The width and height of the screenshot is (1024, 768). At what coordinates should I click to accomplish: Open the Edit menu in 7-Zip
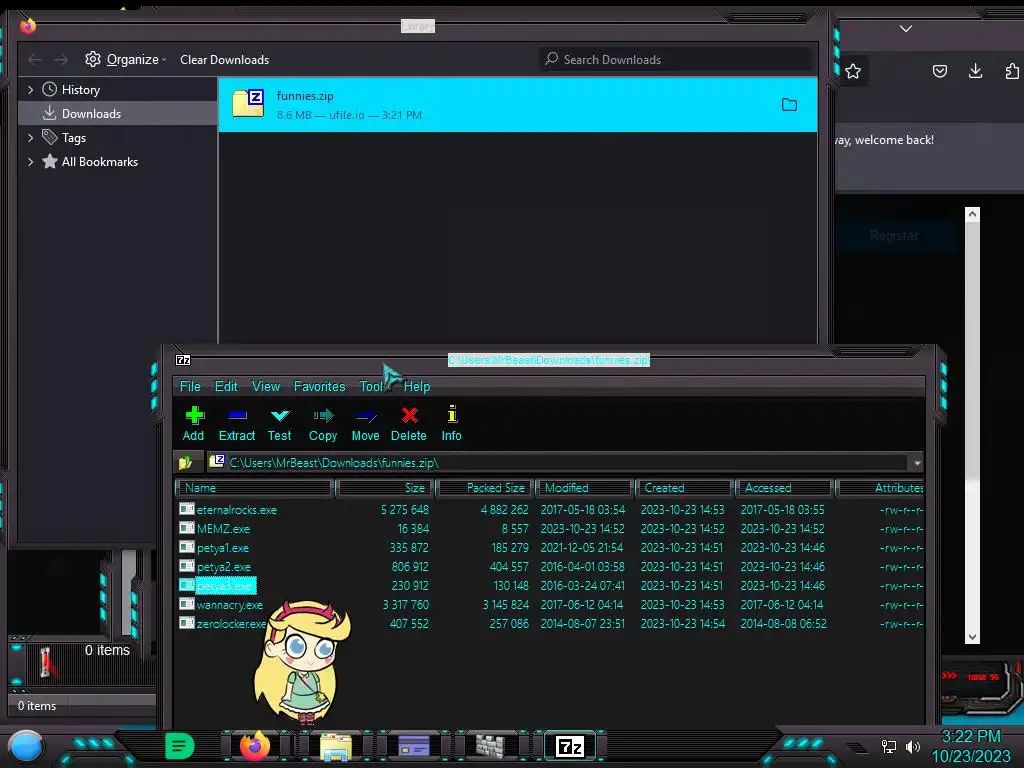226,387
